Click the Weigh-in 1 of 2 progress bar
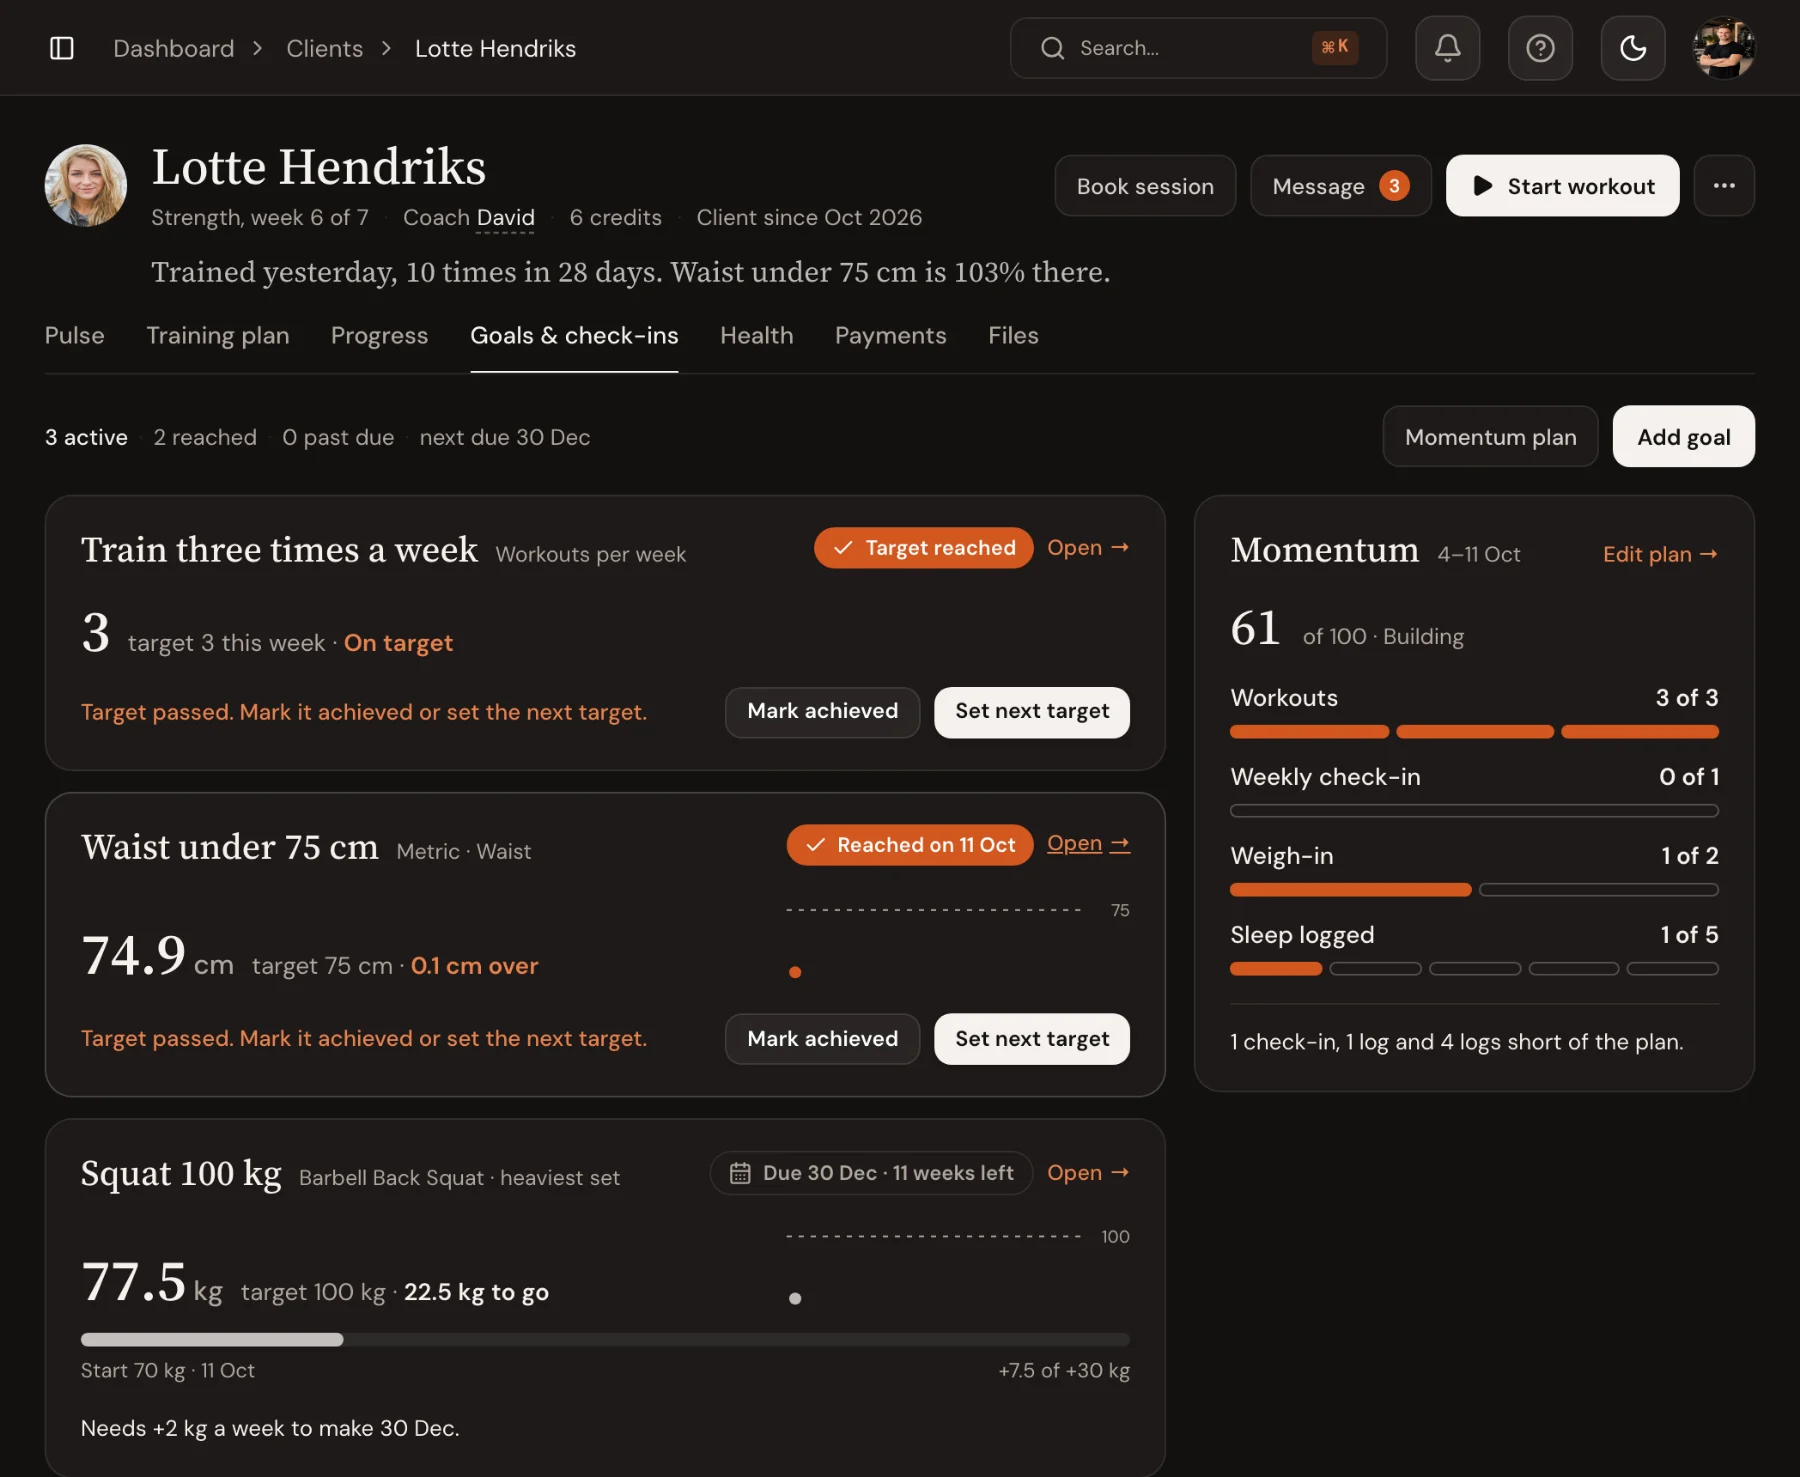The height and width of the screenshot is (1477, 1800). [x=1474, y=890]
